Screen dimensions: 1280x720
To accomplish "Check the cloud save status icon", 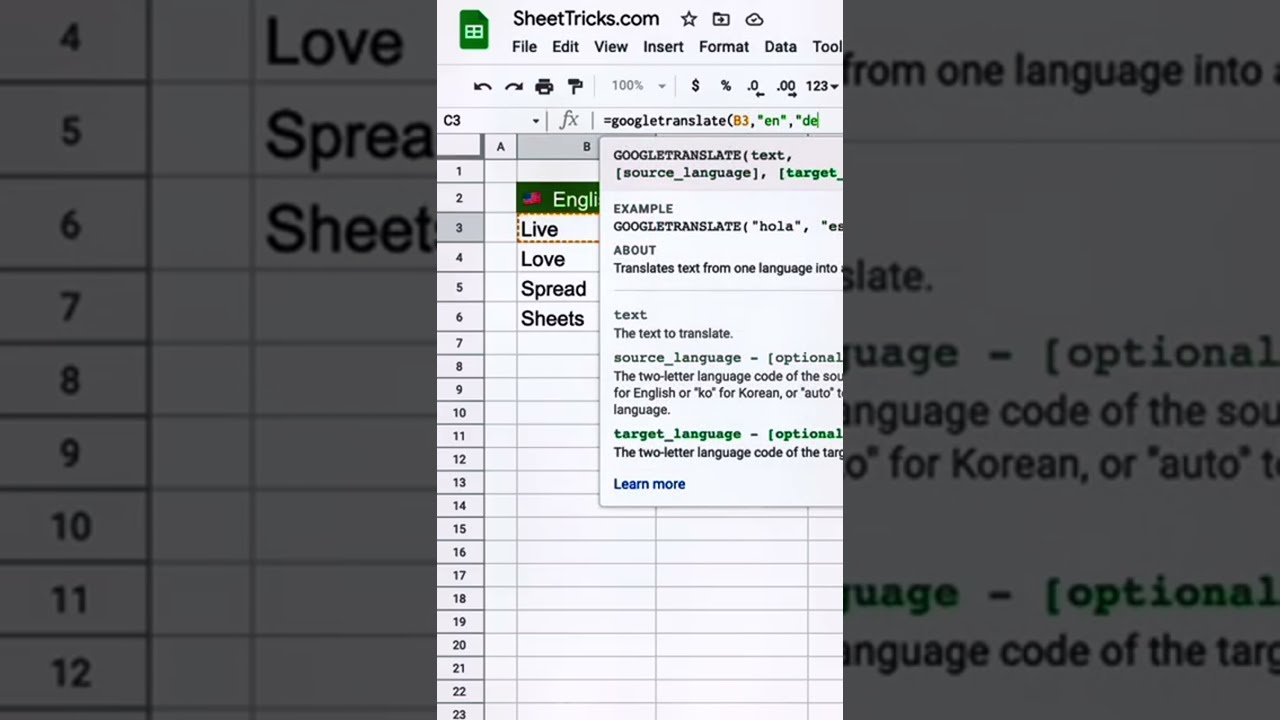I will [x=755, y=19].
